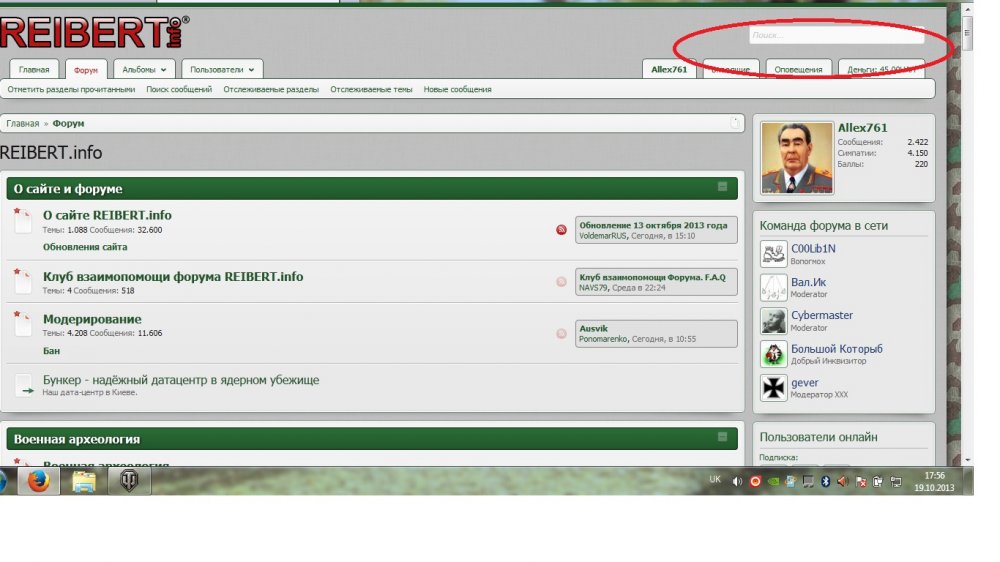The height and width of the screenshot is (562, 1000).
Task: Open Cybermaster avatar in forum team list
Action: click(x=774, y=321)
